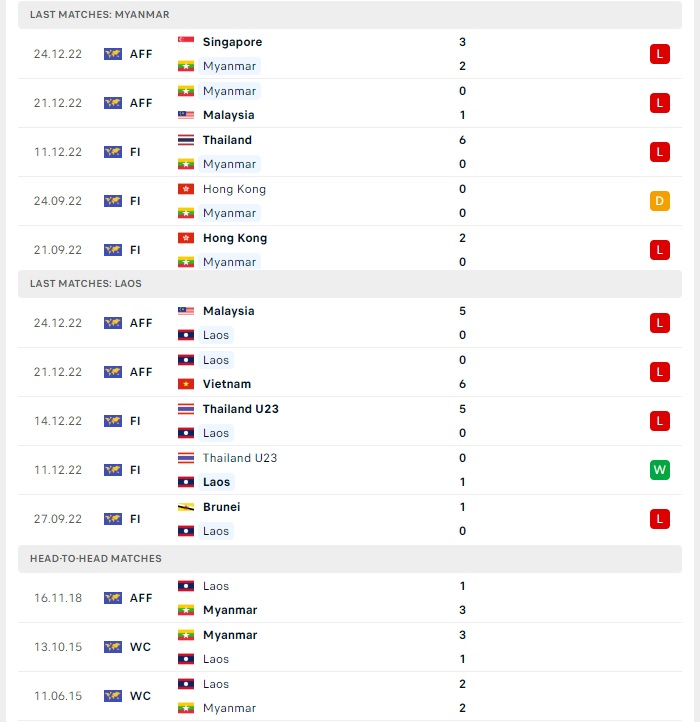The width and height of the screenshot is (700, 723).
Task: Click the highlighted Laos name in 11.12.22 match
Action: (x=216, y=482)
